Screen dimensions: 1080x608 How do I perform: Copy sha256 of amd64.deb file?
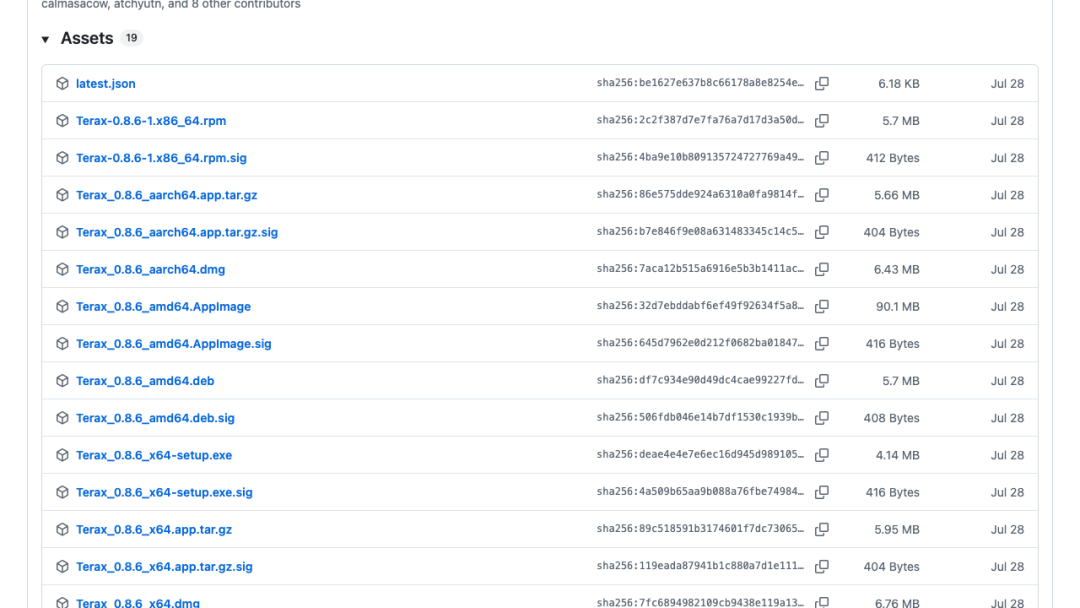coord(822,381)
